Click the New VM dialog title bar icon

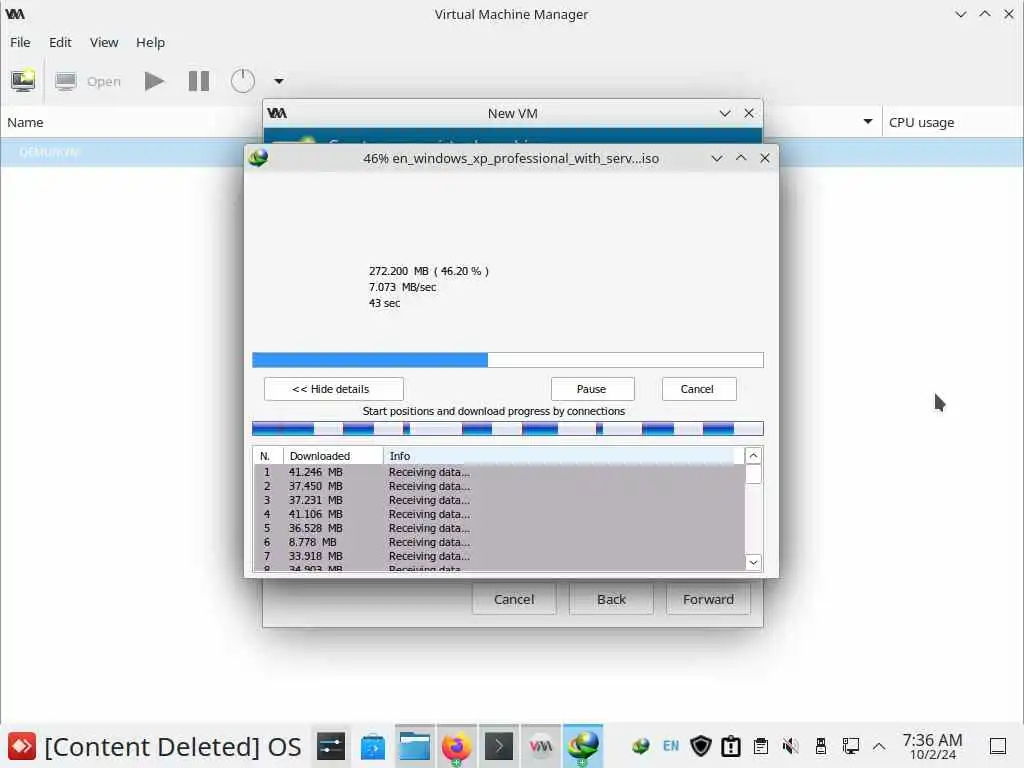tap(278, 113)
